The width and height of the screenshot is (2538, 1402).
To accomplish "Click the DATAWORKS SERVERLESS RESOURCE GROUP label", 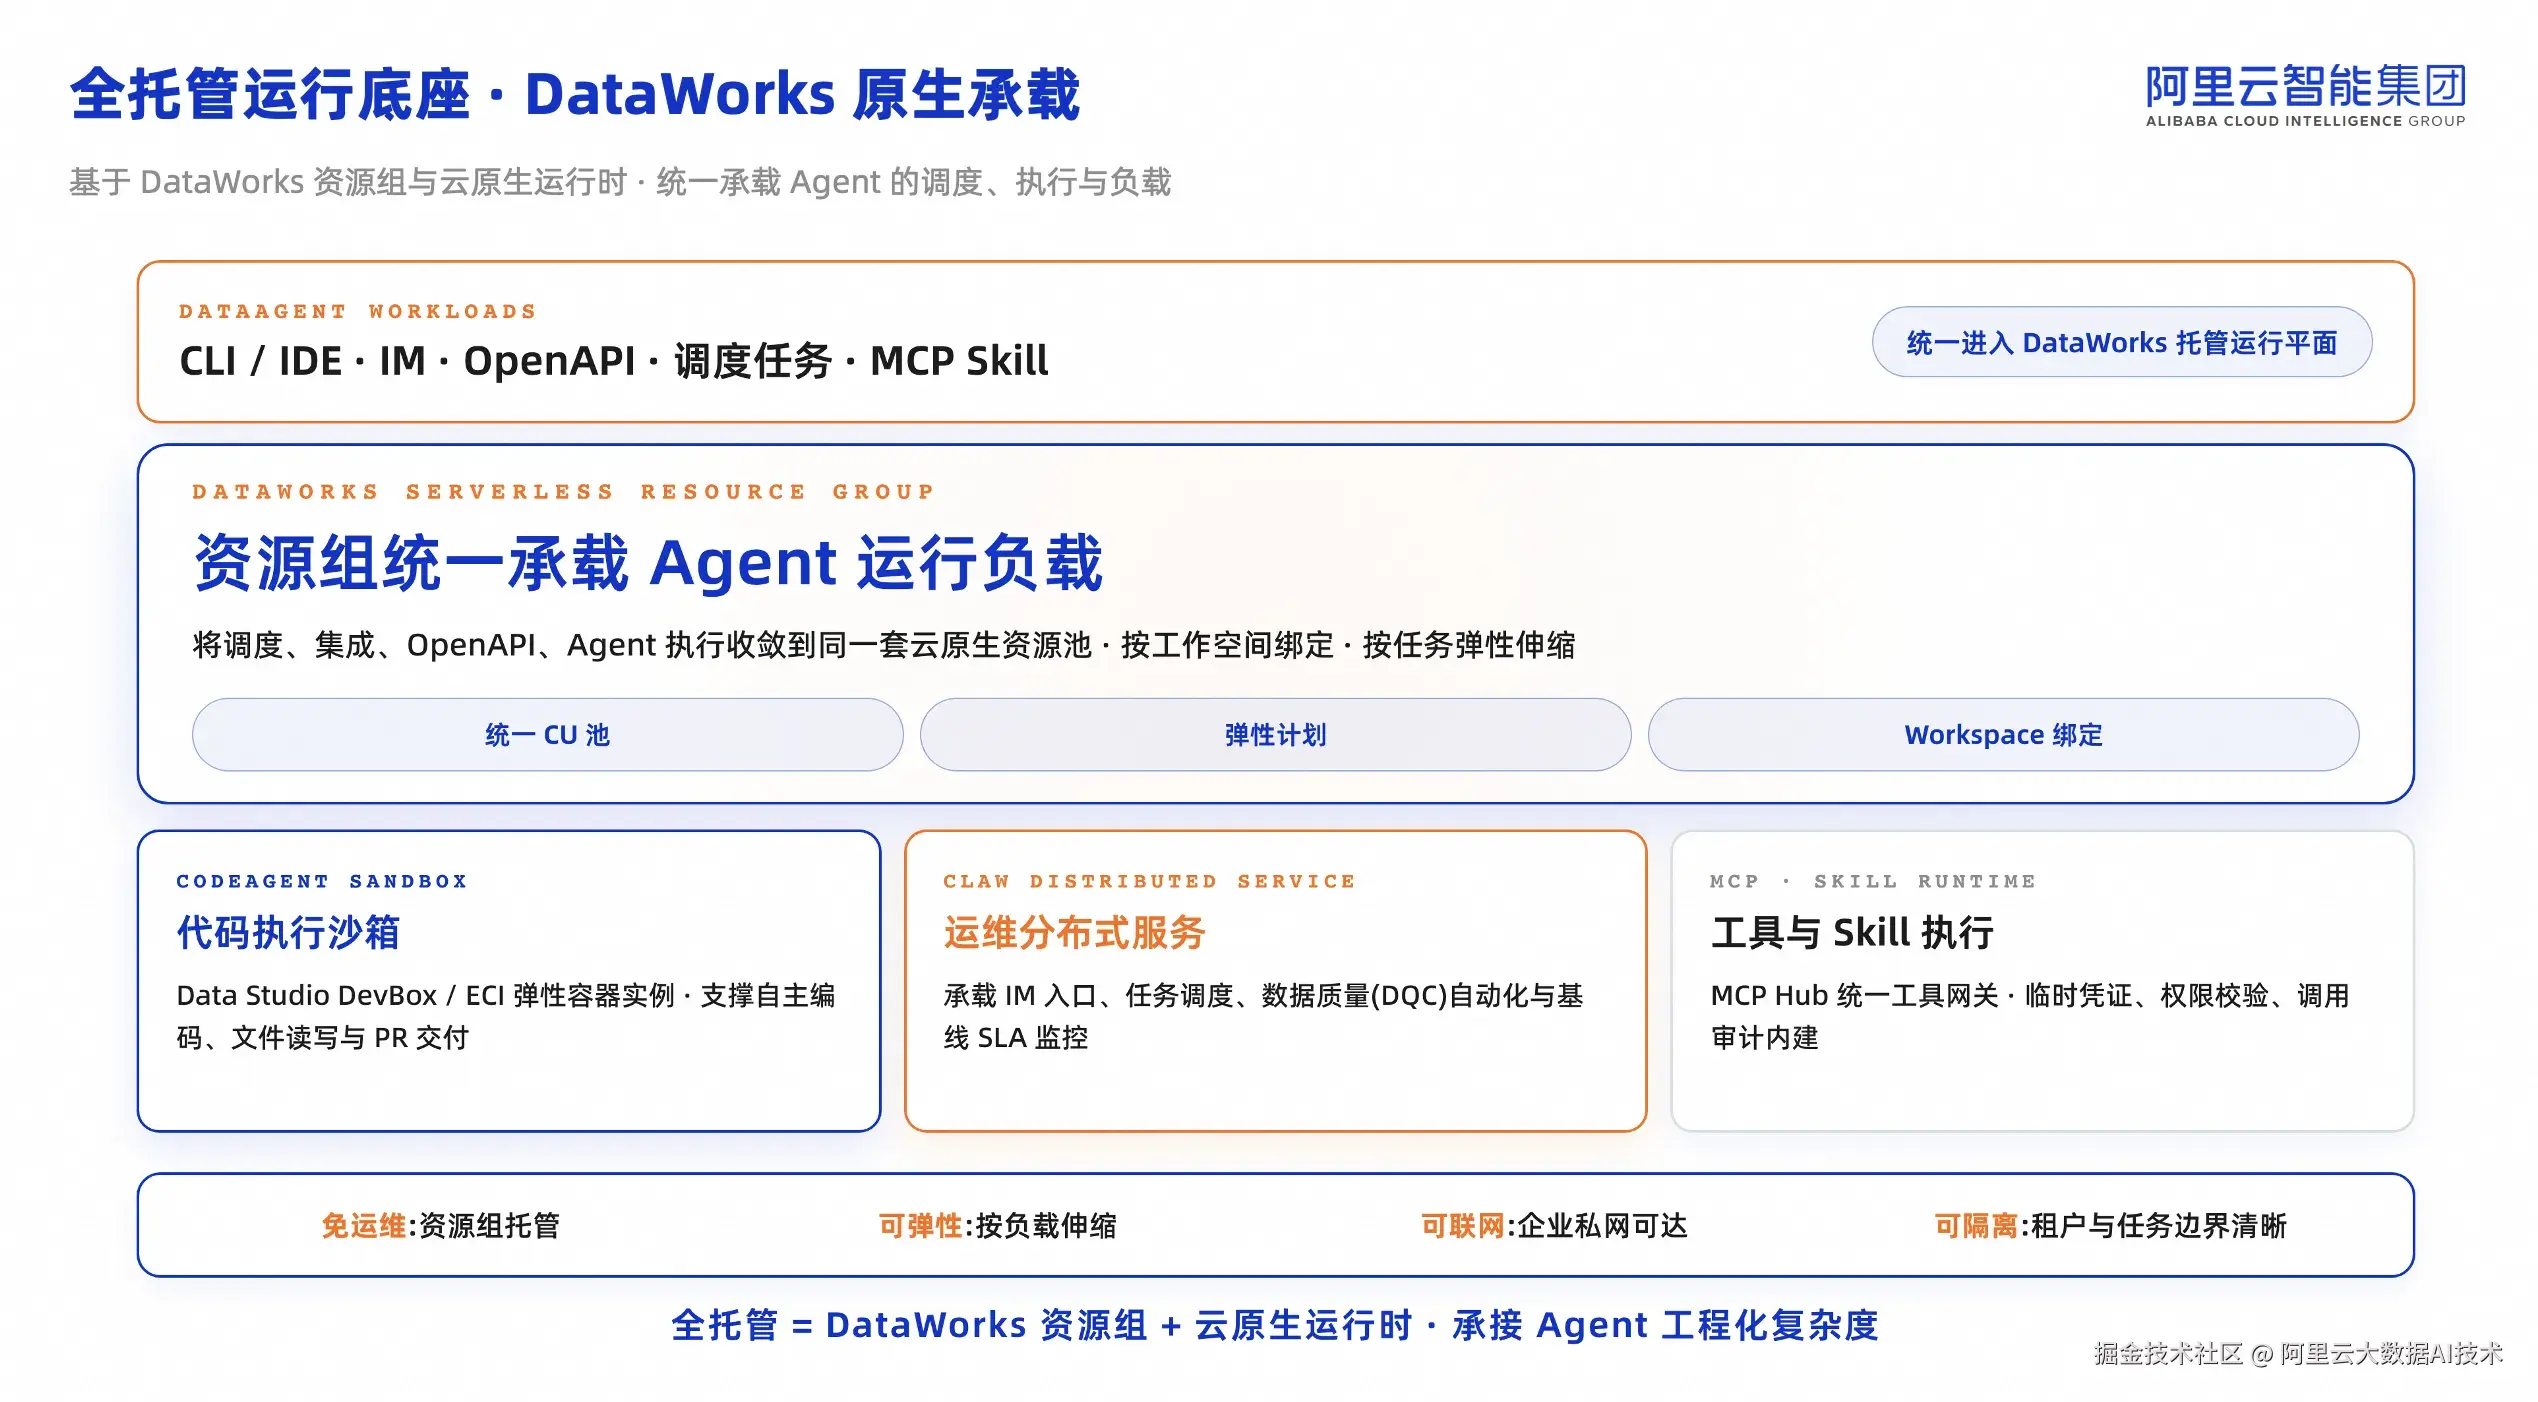I will (x=564, y=491).
